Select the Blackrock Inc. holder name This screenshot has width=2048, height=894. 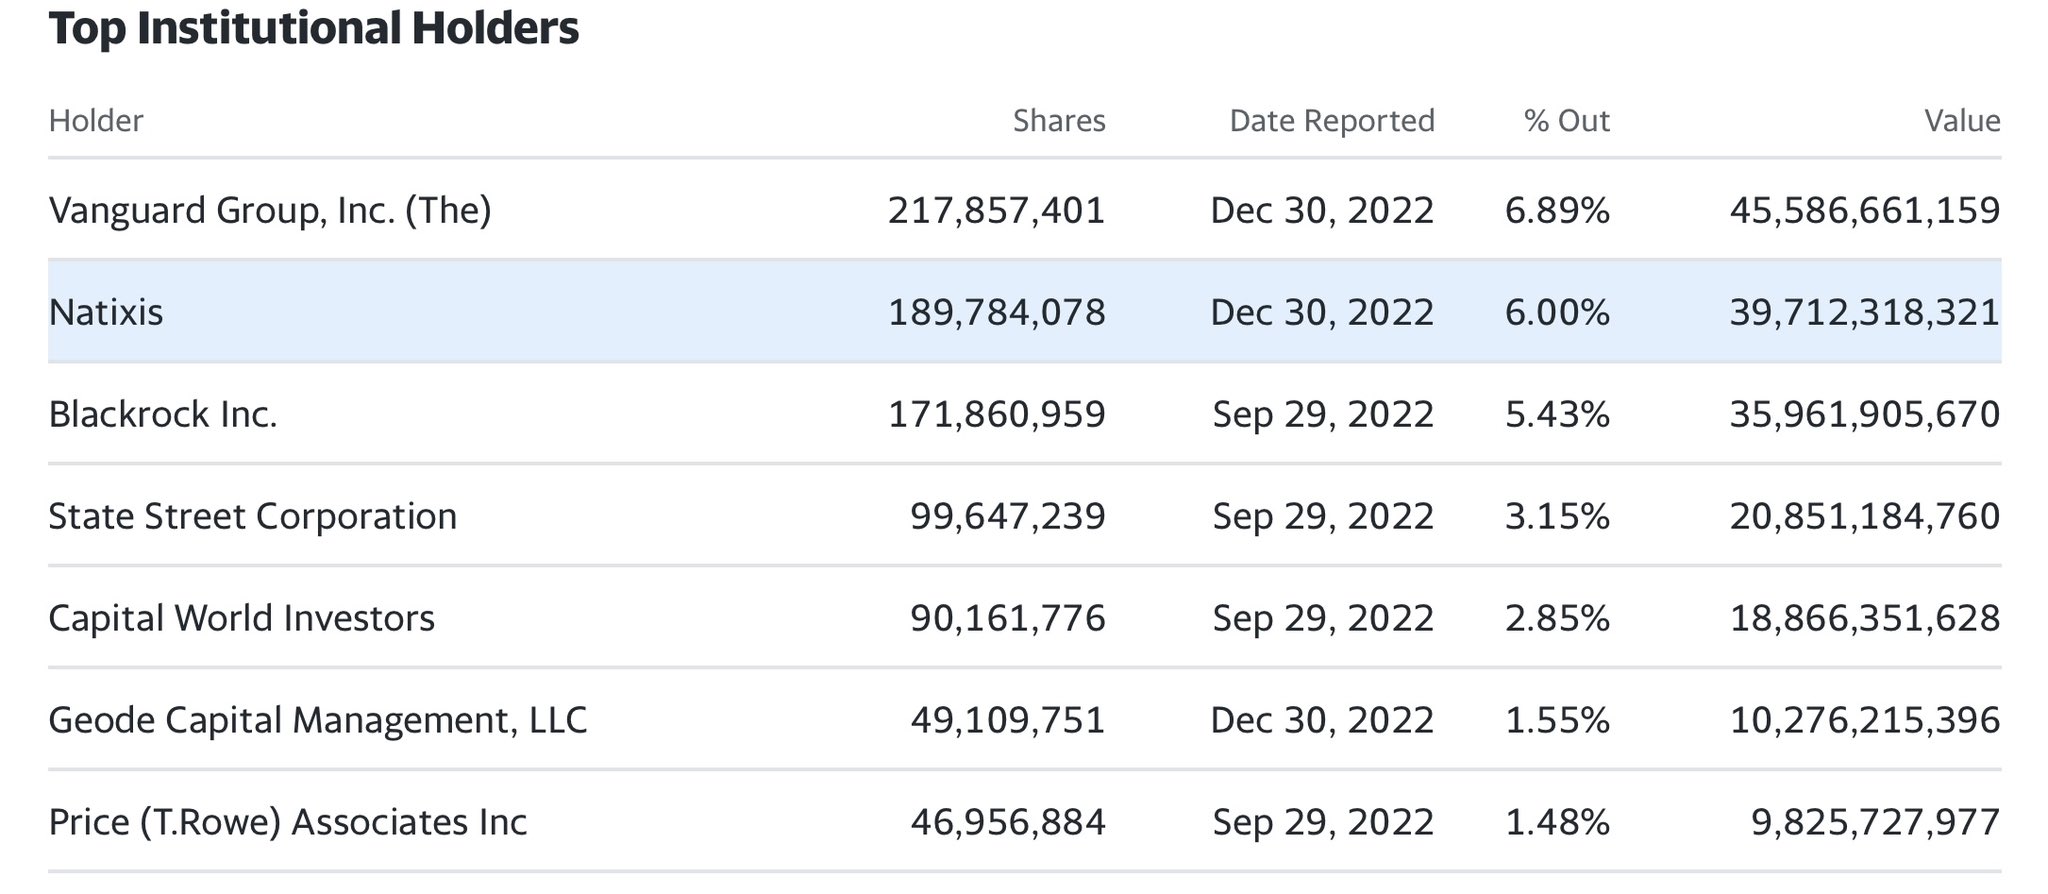(x=163, y=415)
